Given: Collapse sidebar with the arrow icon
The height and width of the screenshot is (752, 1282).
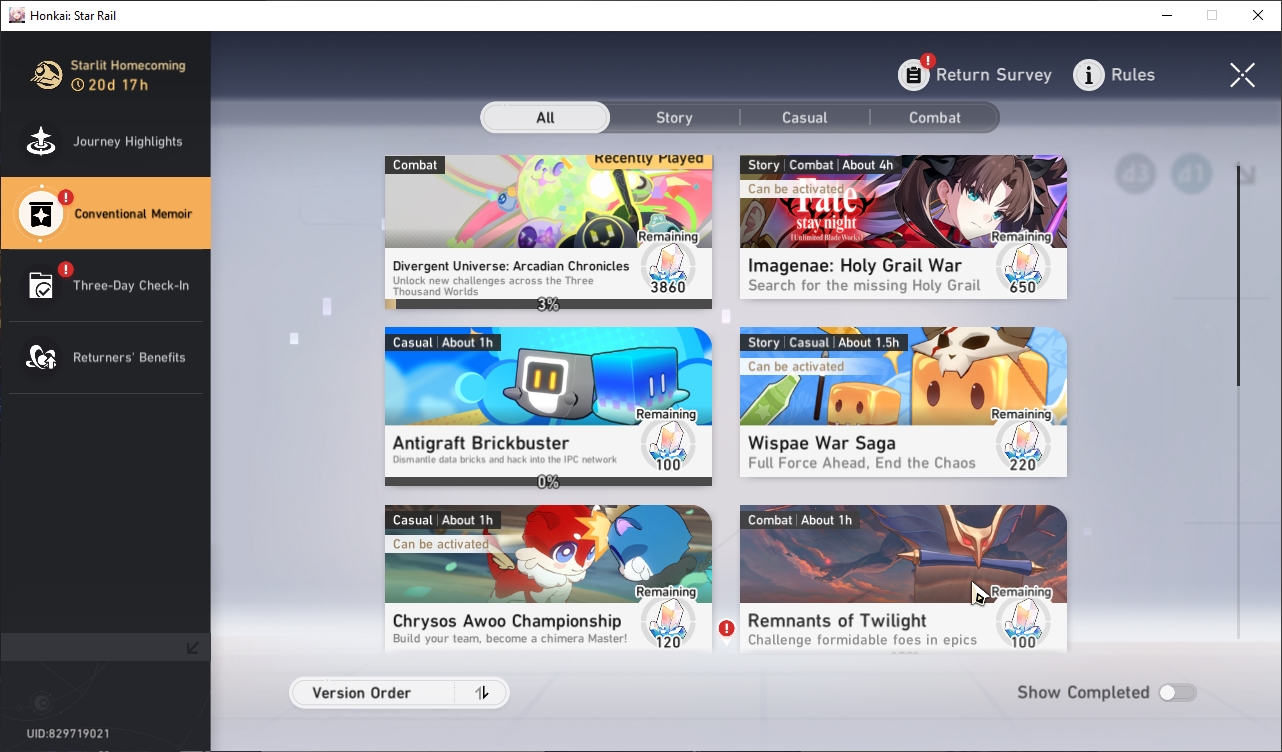Looking at the screenshot, I should (193, 648).
